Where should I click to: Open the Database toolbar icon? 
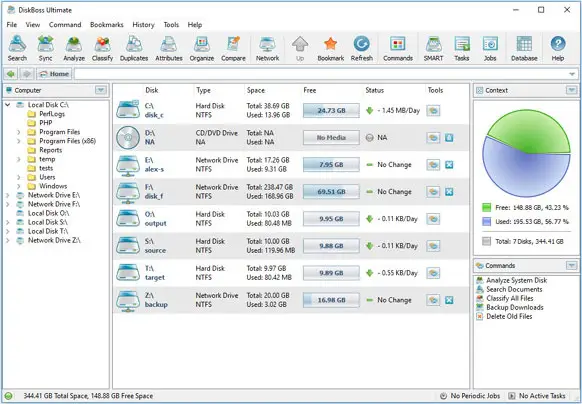[524, 49]
